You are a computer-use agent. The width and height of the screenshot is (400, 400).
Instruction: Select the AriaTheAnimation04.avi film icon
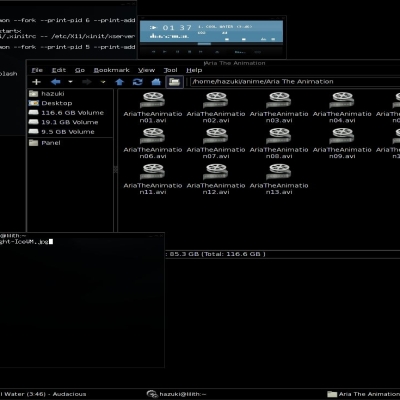[x=342, y=100]
